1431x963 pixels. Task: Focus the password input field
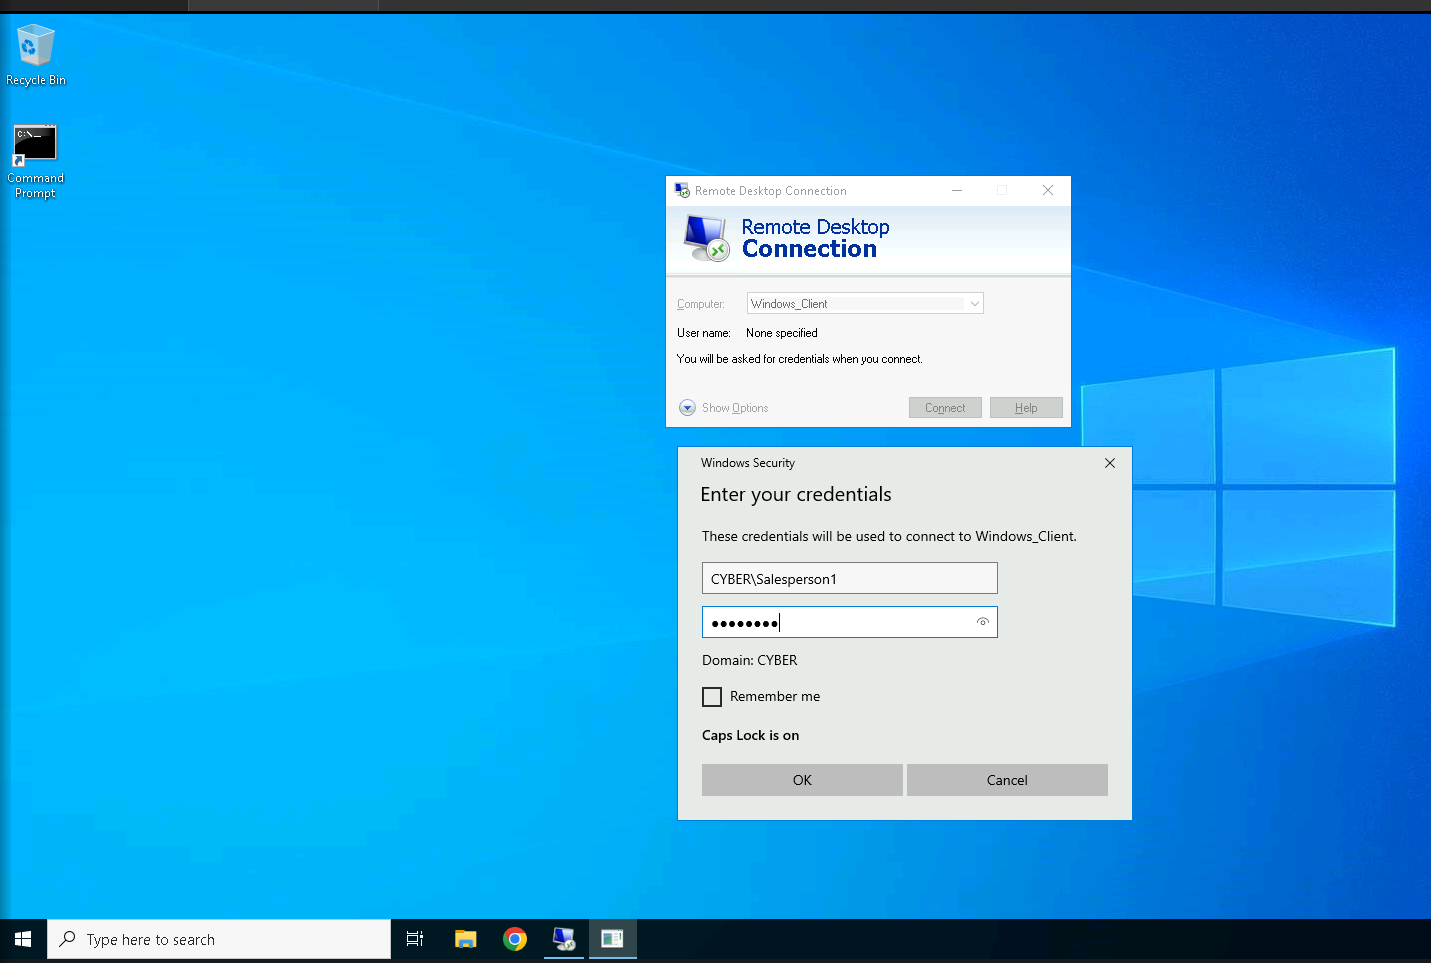pyautogui.click(x=850, y=622)
